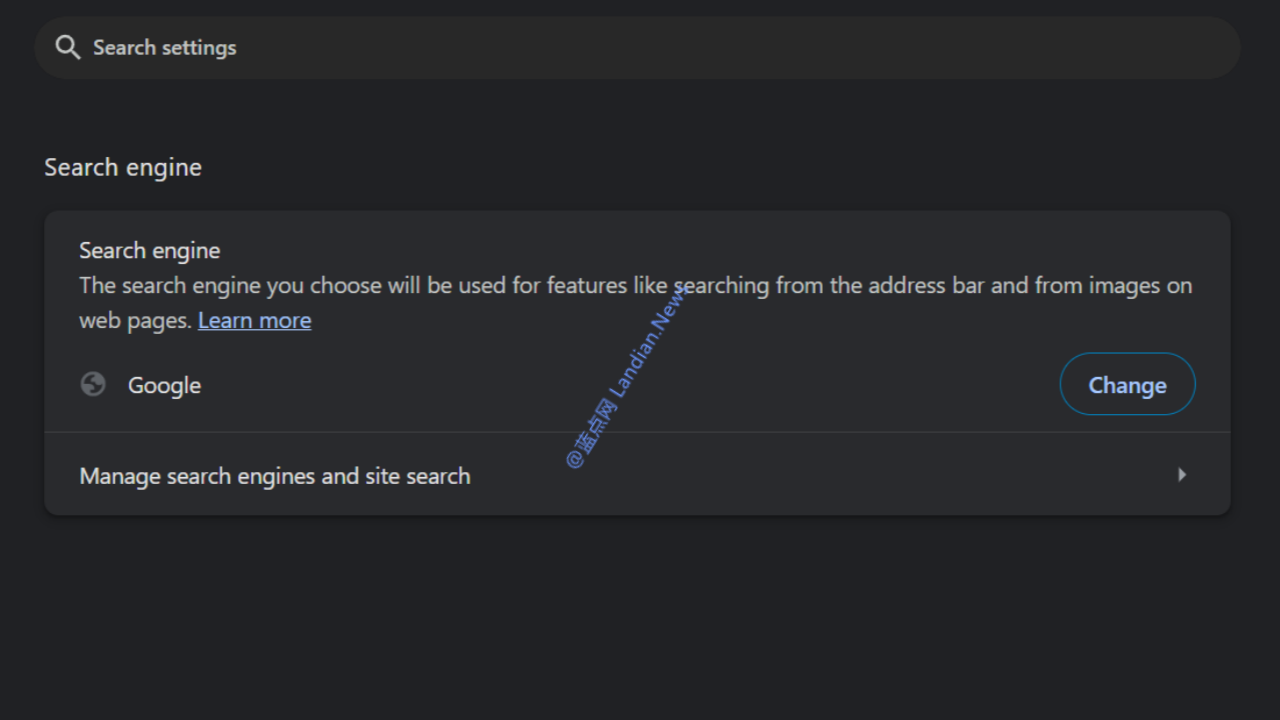Click the empty area below the settings card
Viewport: 1280px width, 720px height.
coord(640,620)
